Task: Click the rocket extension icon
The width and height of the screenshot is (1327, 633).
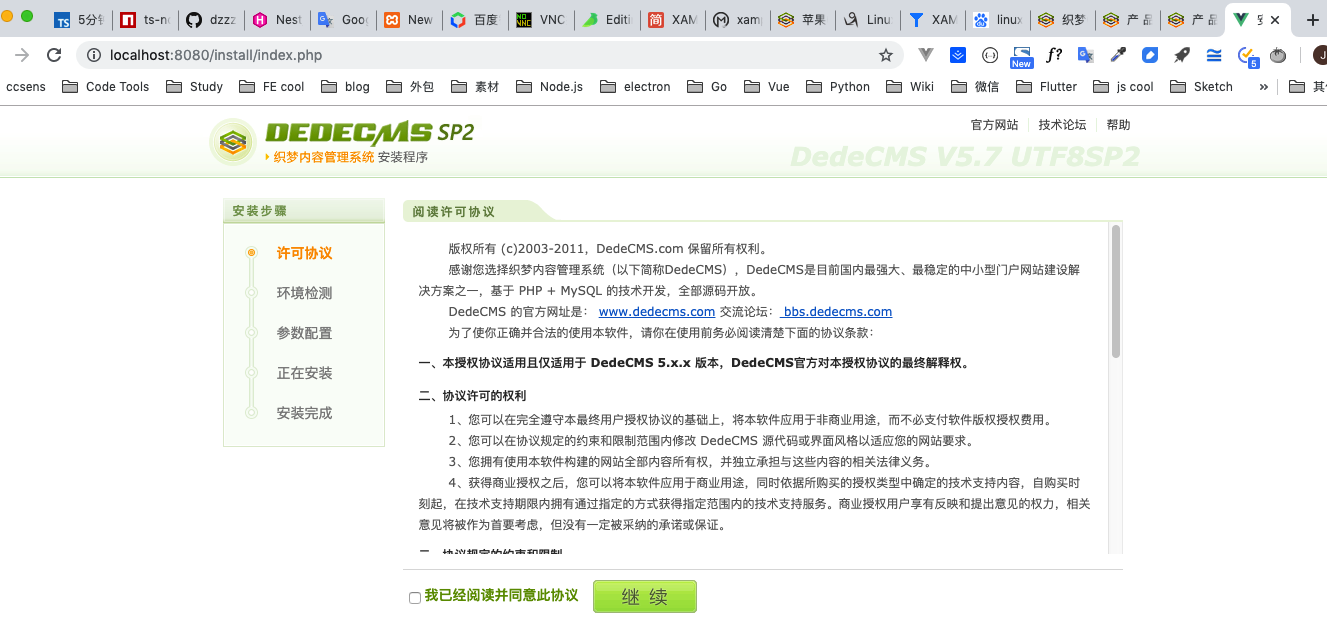Action: (1182, 55)
